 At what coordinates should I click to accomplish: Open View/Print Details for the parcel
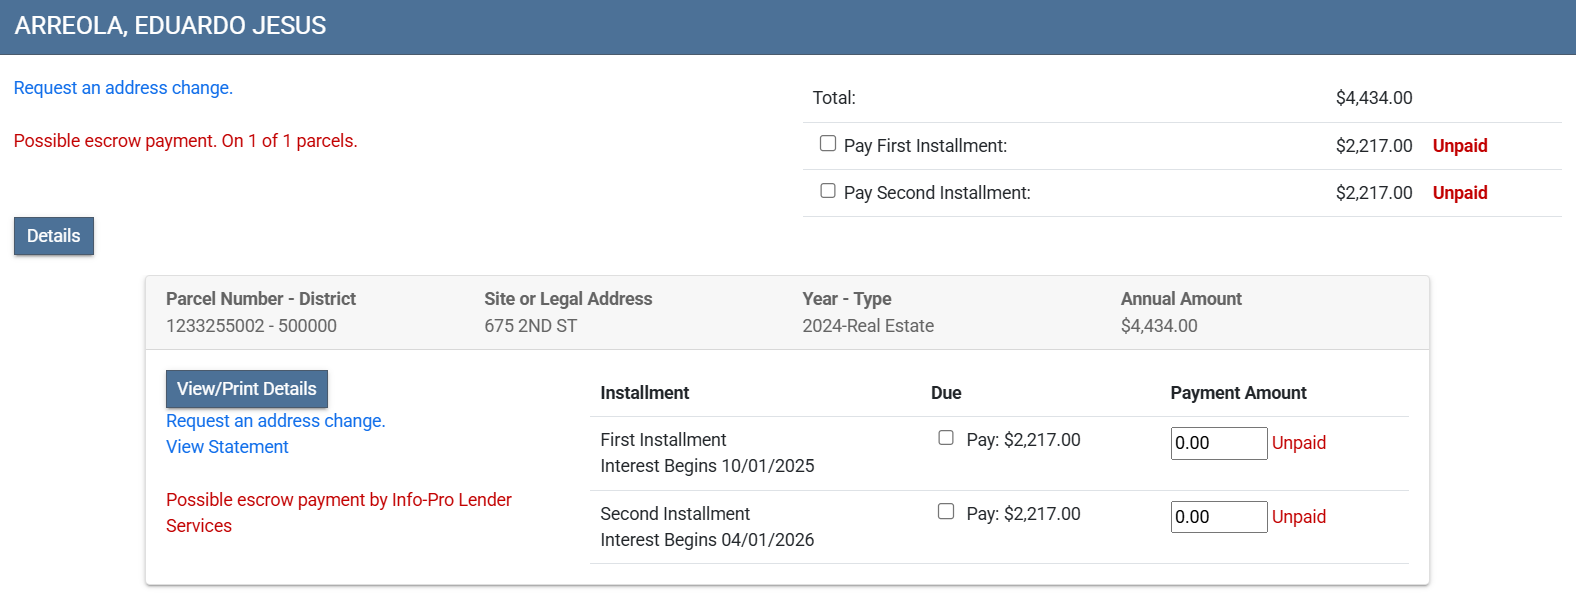246,389
